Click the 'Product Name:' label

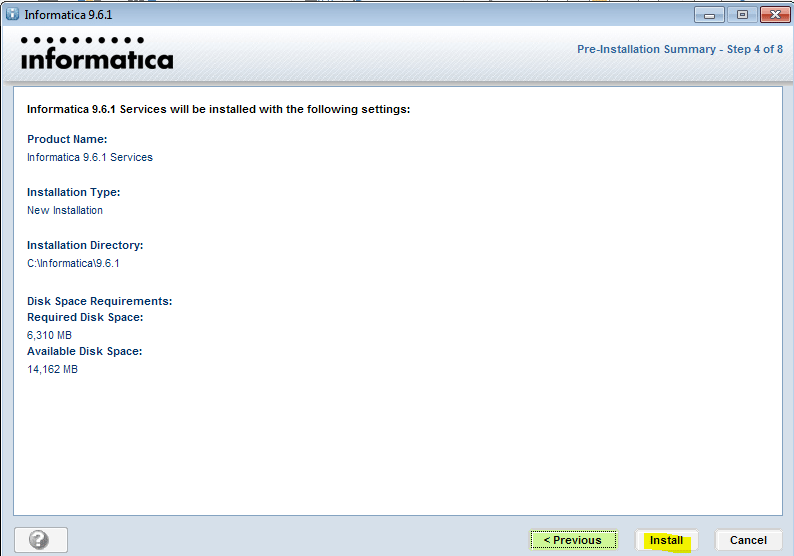(67, 139)
